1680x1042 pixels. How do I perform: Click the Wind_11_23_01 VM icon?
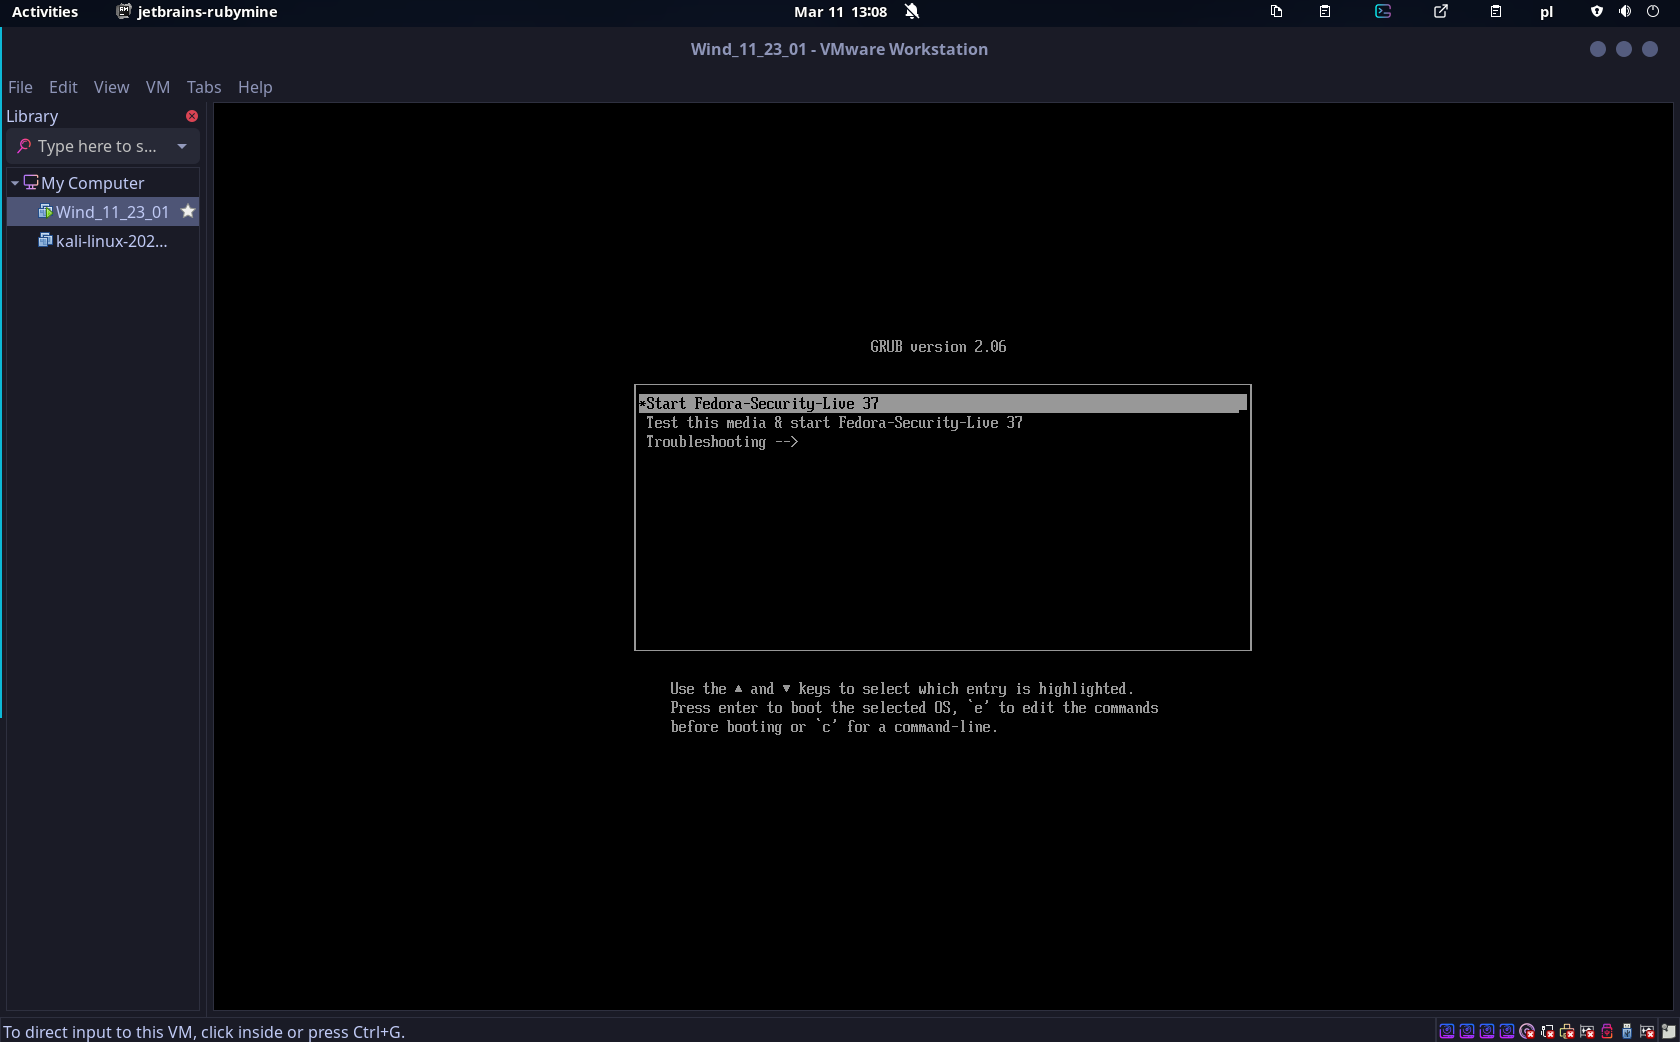coord(45,211)
